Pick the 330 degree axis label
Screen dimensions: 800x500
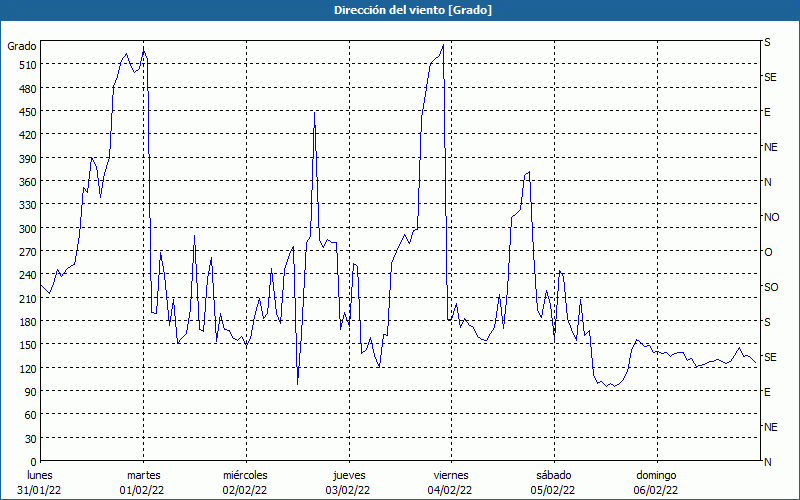[29, 205]
